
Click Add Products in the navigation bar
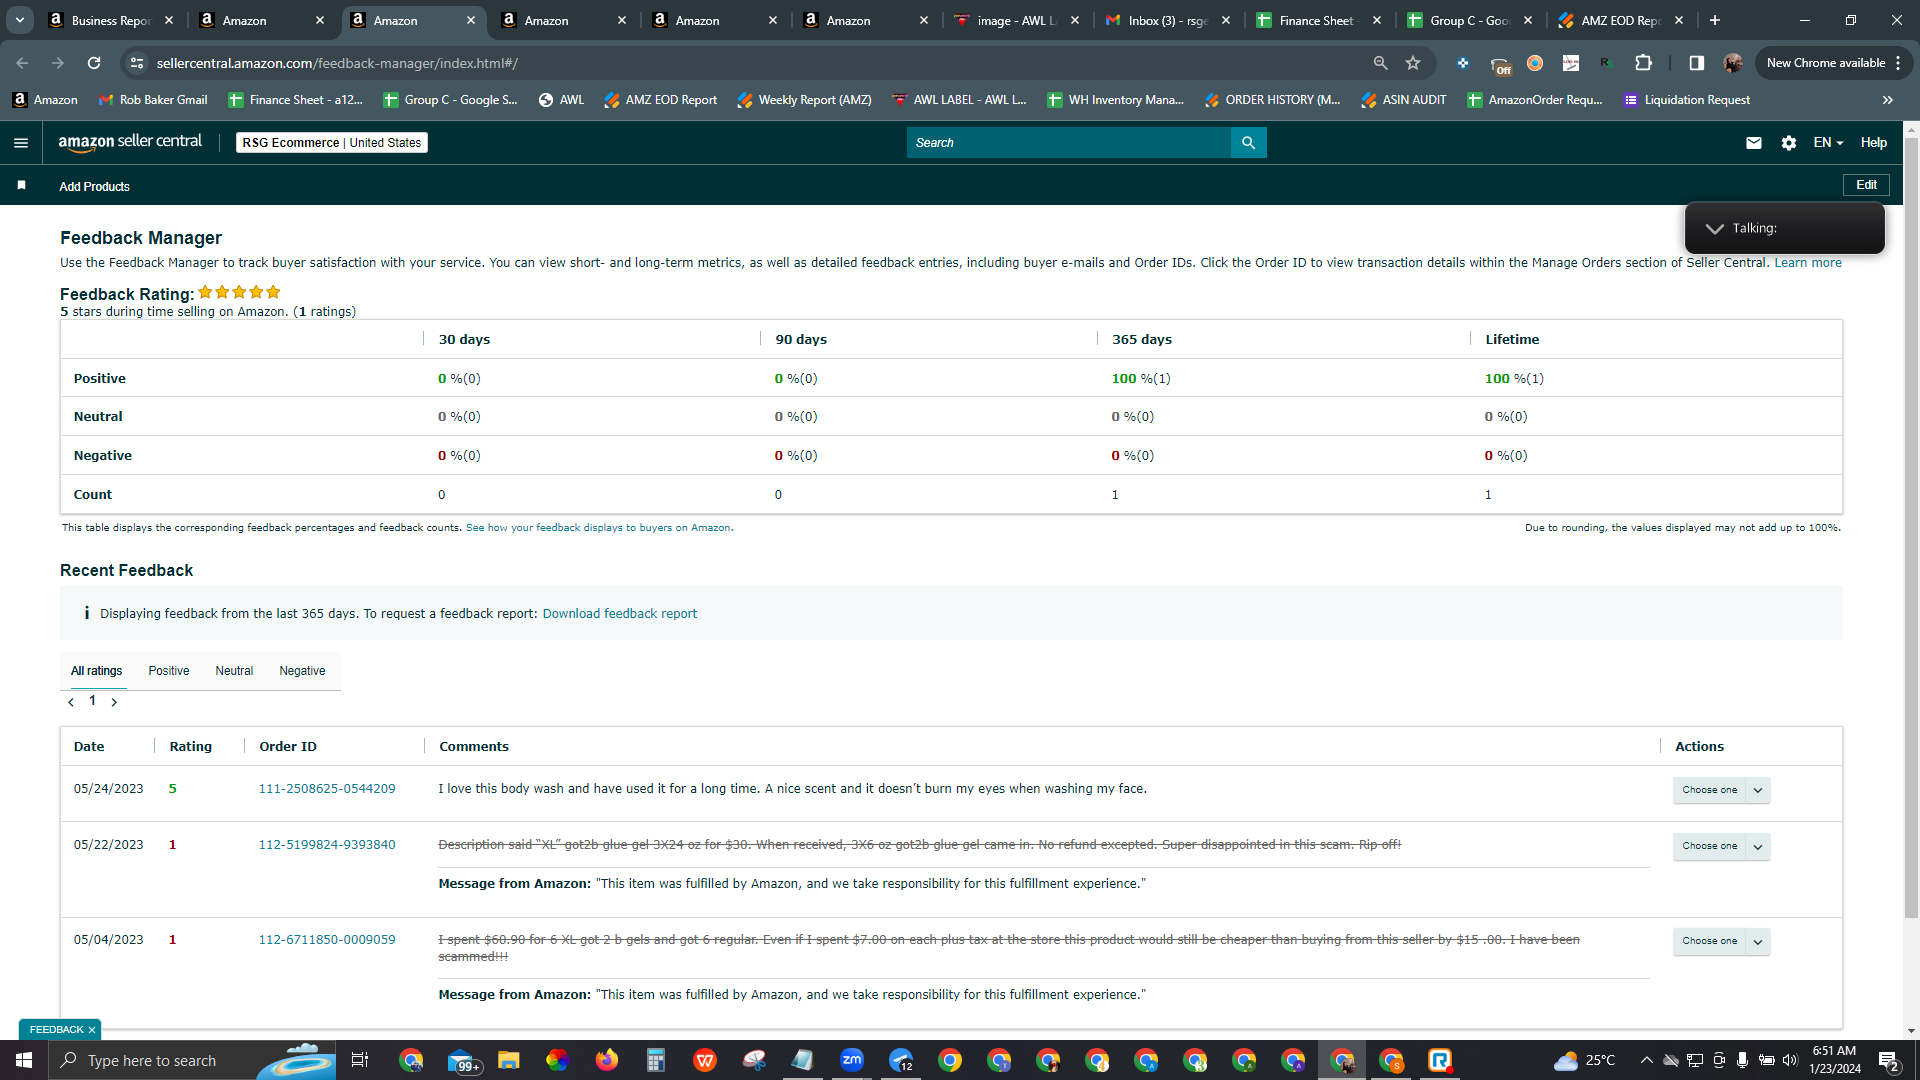click(x=94, y=187)
